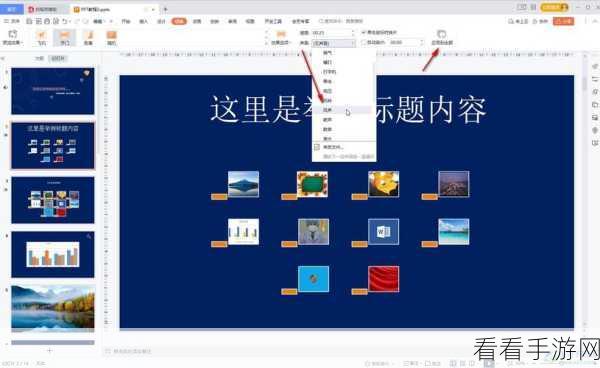Select 鼓掌 in the sound list
This screenshot has width=600, height=368.
coord(328,129)
